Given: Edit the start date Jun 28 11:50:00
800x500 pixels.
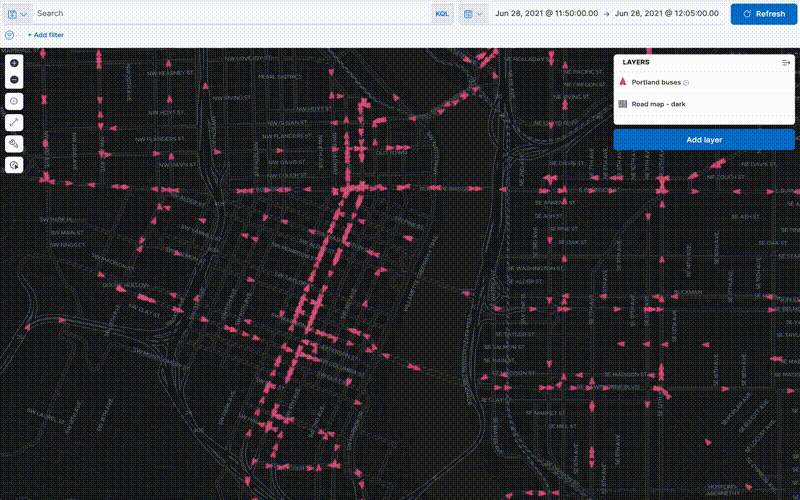Looking at the screenshot, I should tap(546, 14).
